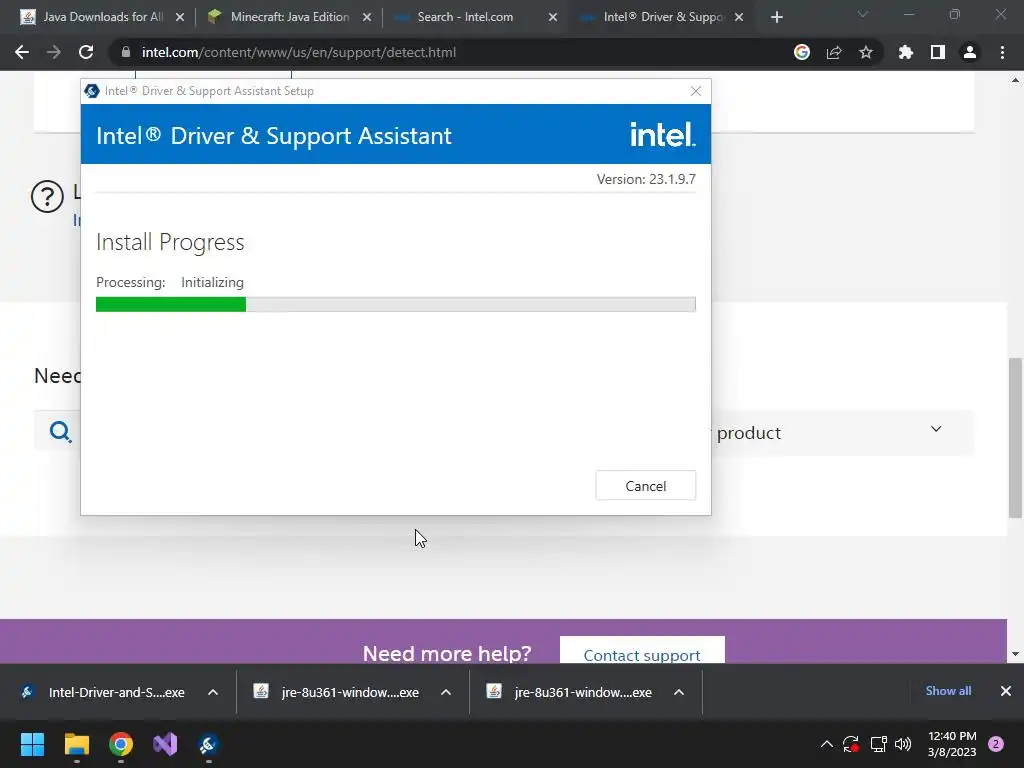1024x768 pixels.
Task: Open File Explorer from taskbar
Action: 76,744
